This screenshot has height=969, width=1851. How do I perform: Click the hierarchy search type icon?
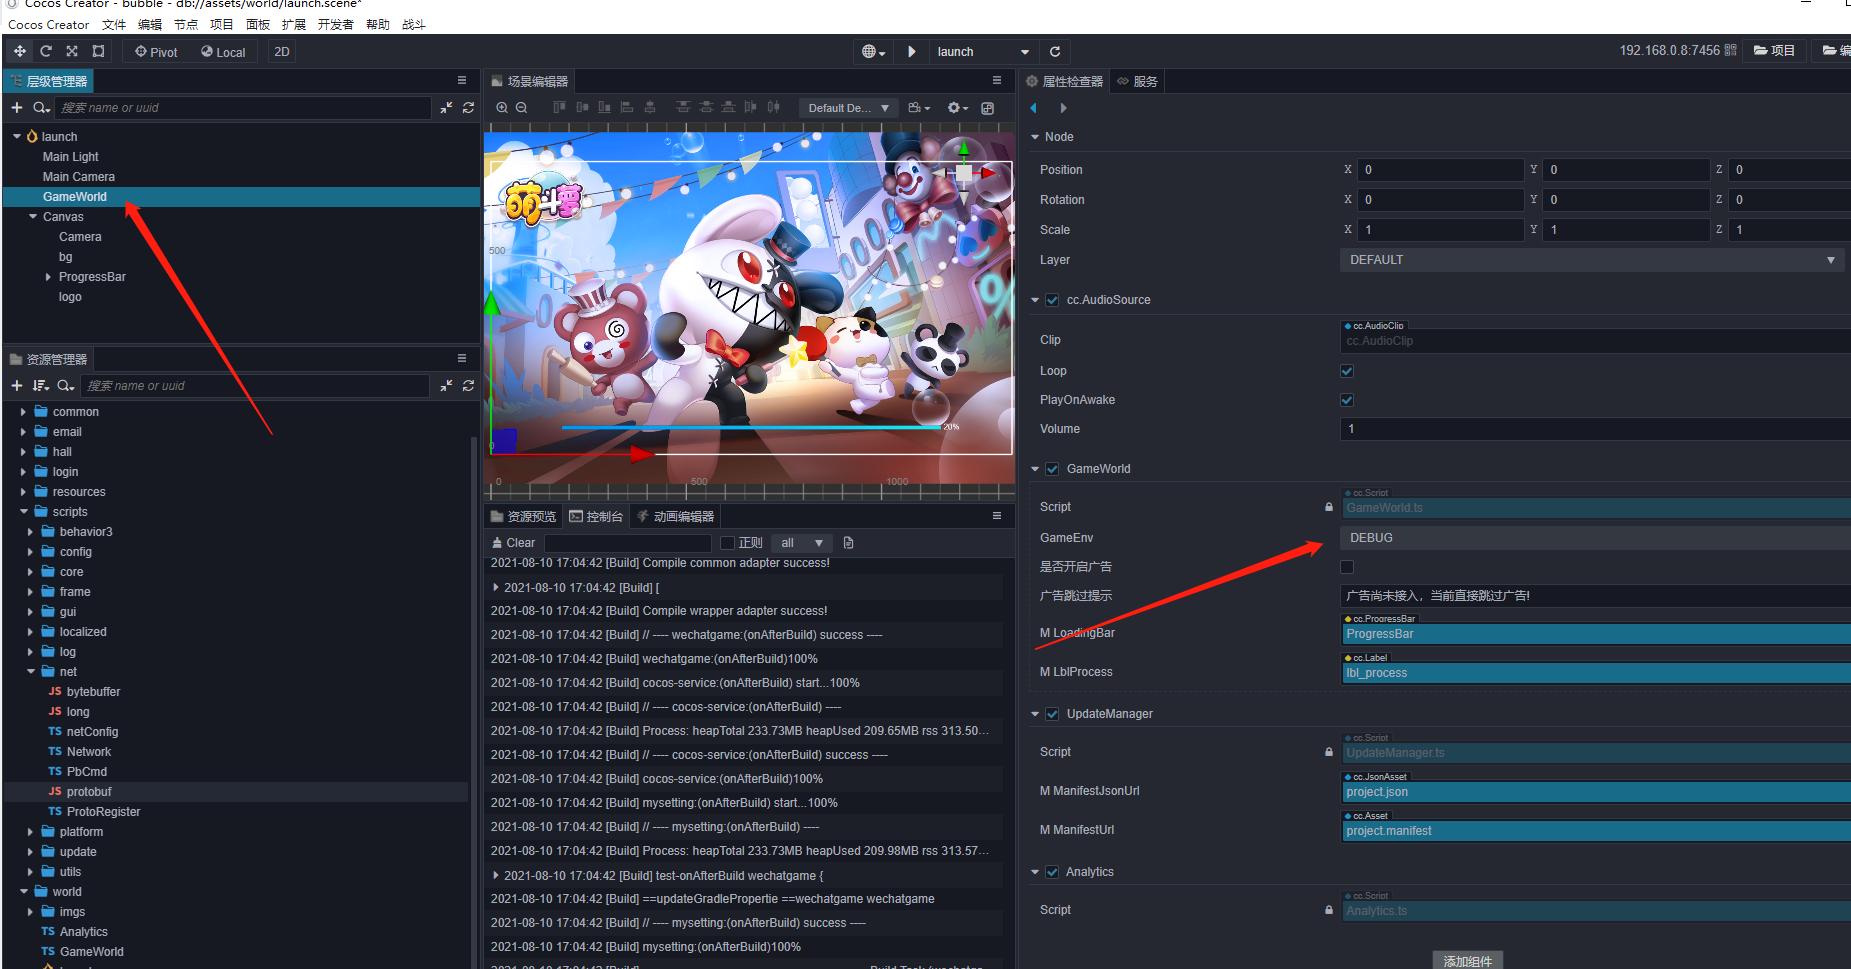point(41,107)
